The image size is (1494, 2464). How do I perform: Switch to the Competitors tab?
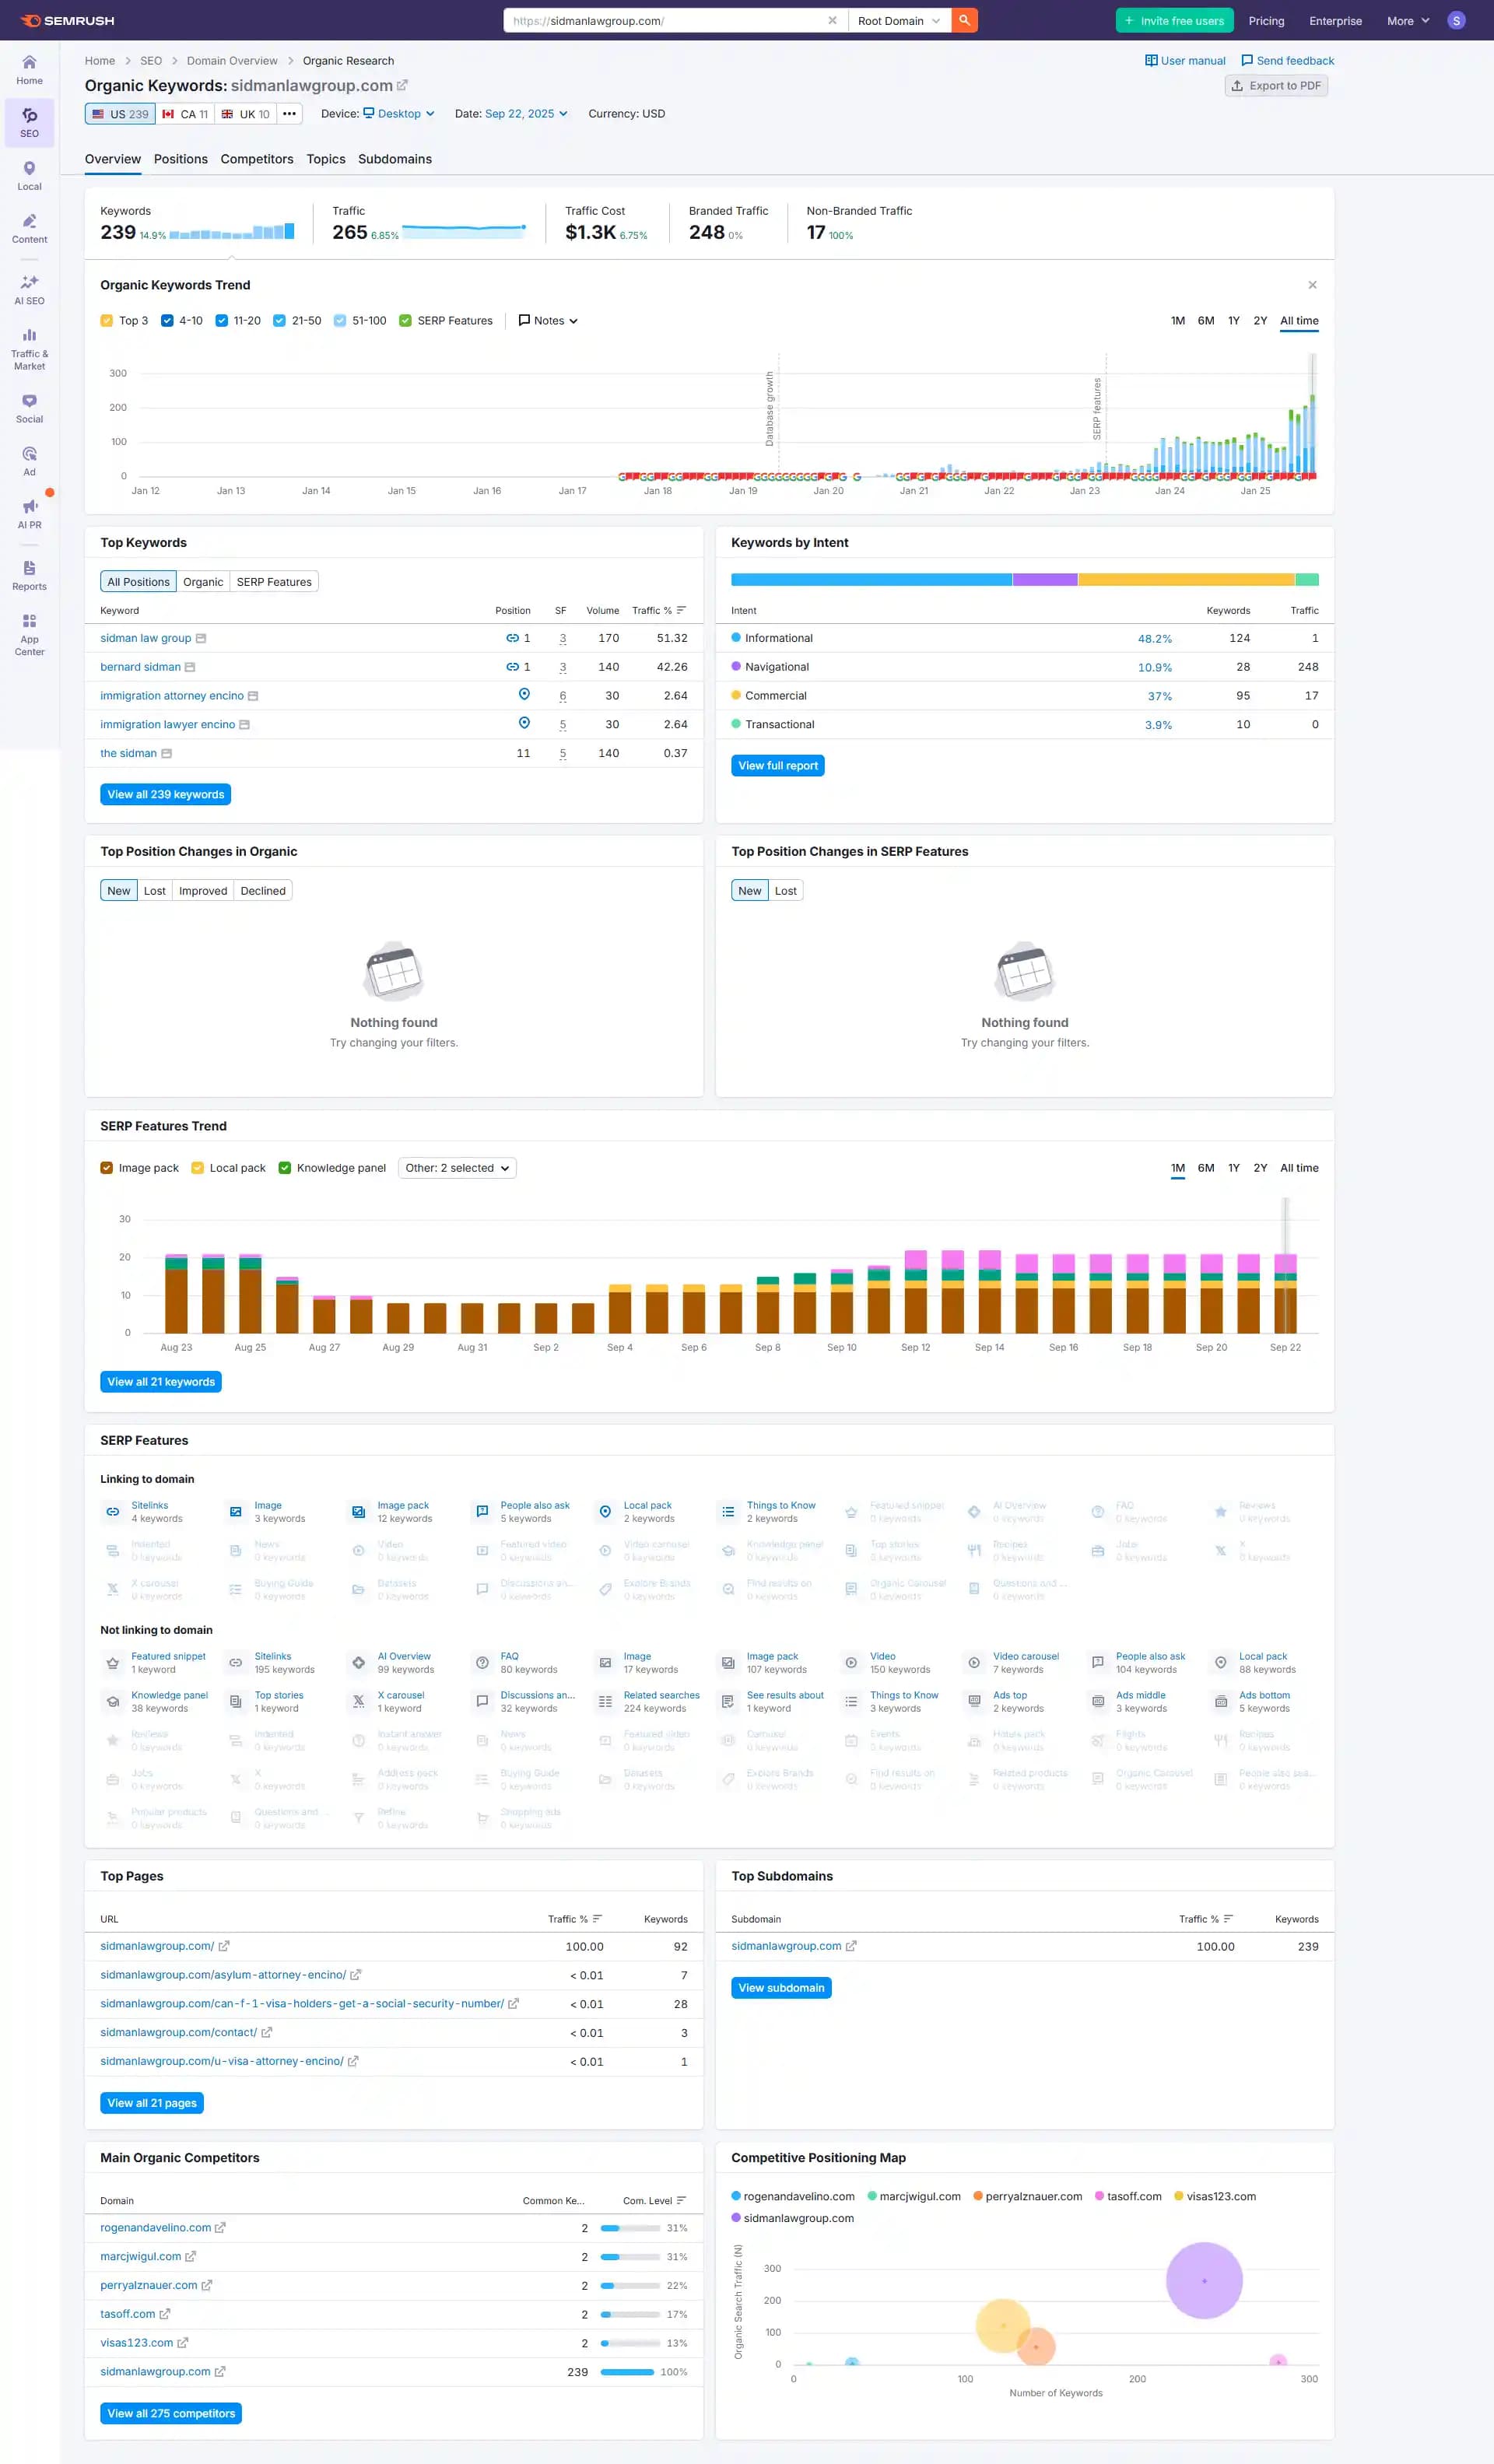pyautogui.click(x=257, y=159)
